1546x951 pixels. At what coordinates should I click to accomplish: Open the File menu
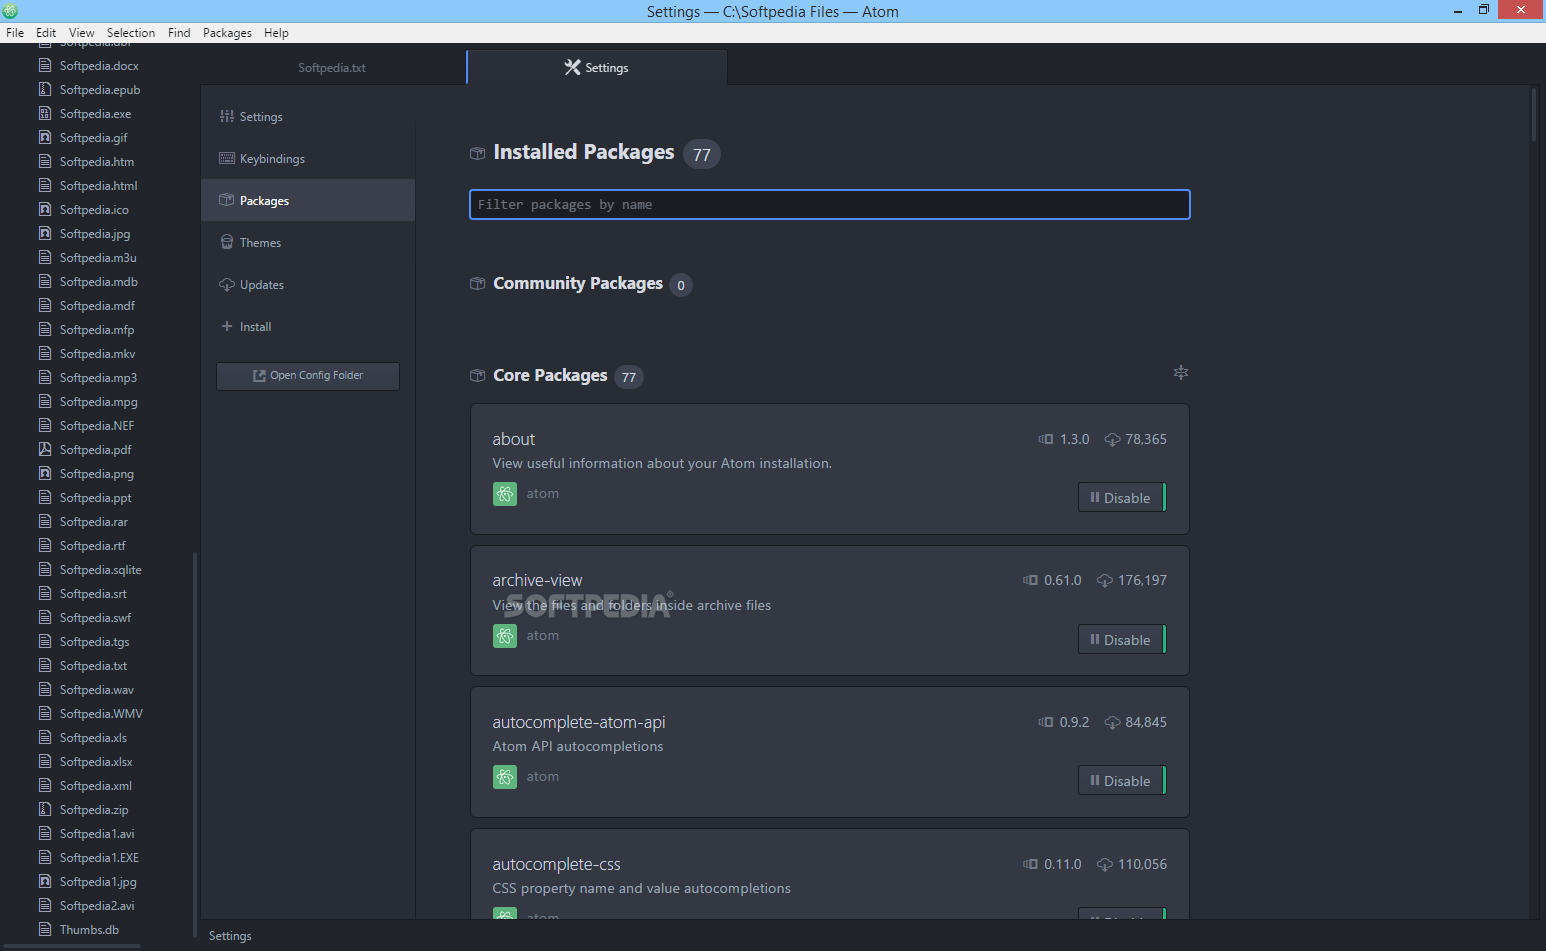(x=15, y=33)
